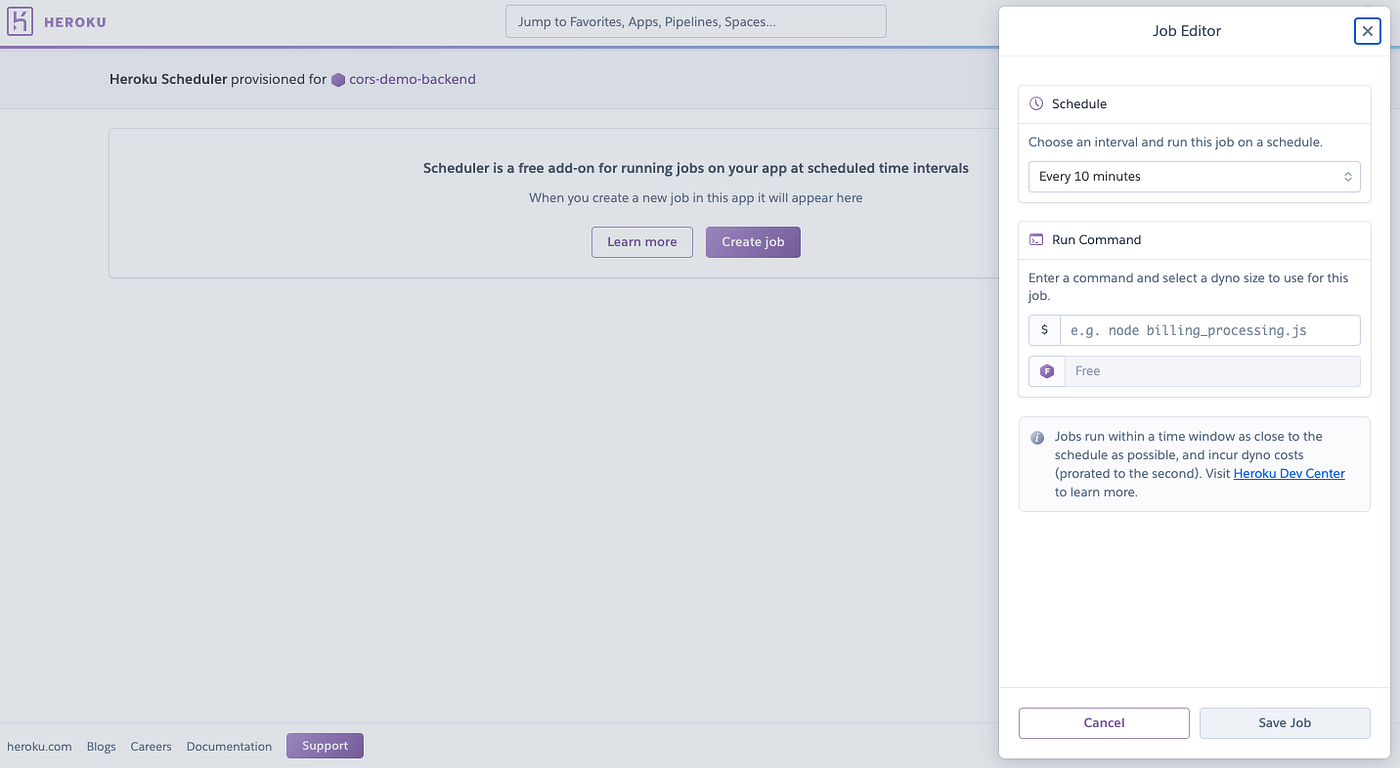
Task: Open the Blogs footer link
Action: point(101,747)
